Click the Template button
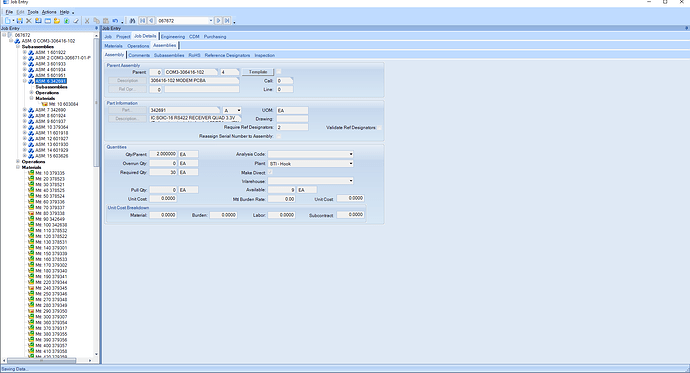Viewport: 690px width, 373px height. click(258, 72)
